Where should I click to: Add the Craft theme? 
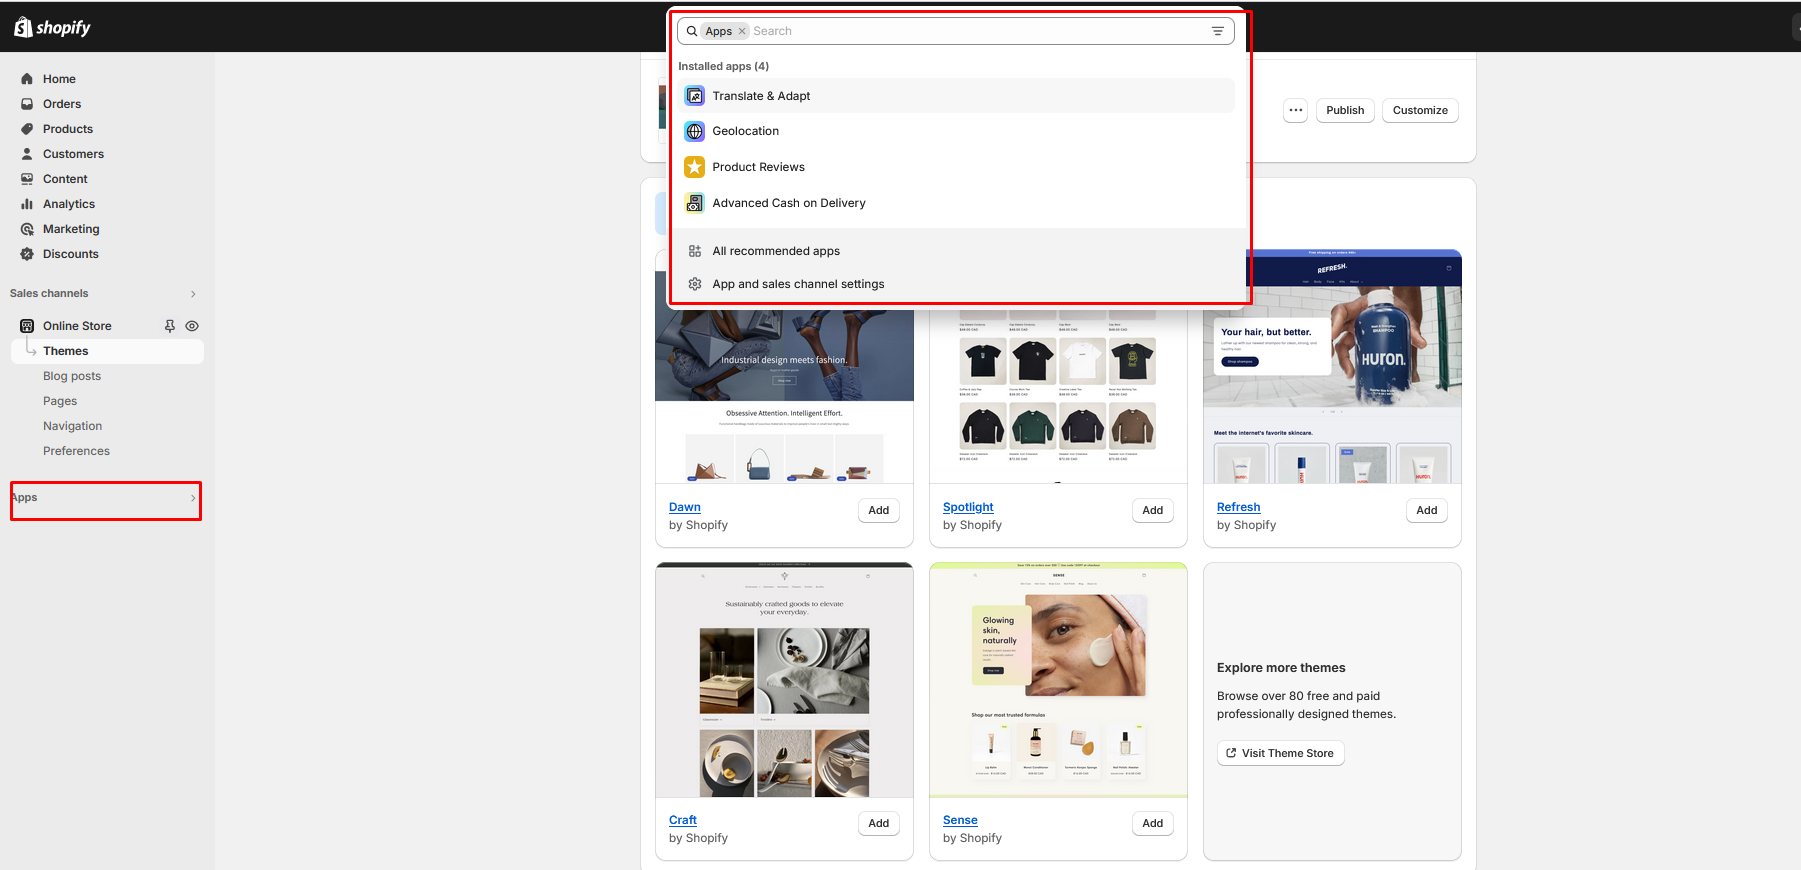click(x=879, y=823)
